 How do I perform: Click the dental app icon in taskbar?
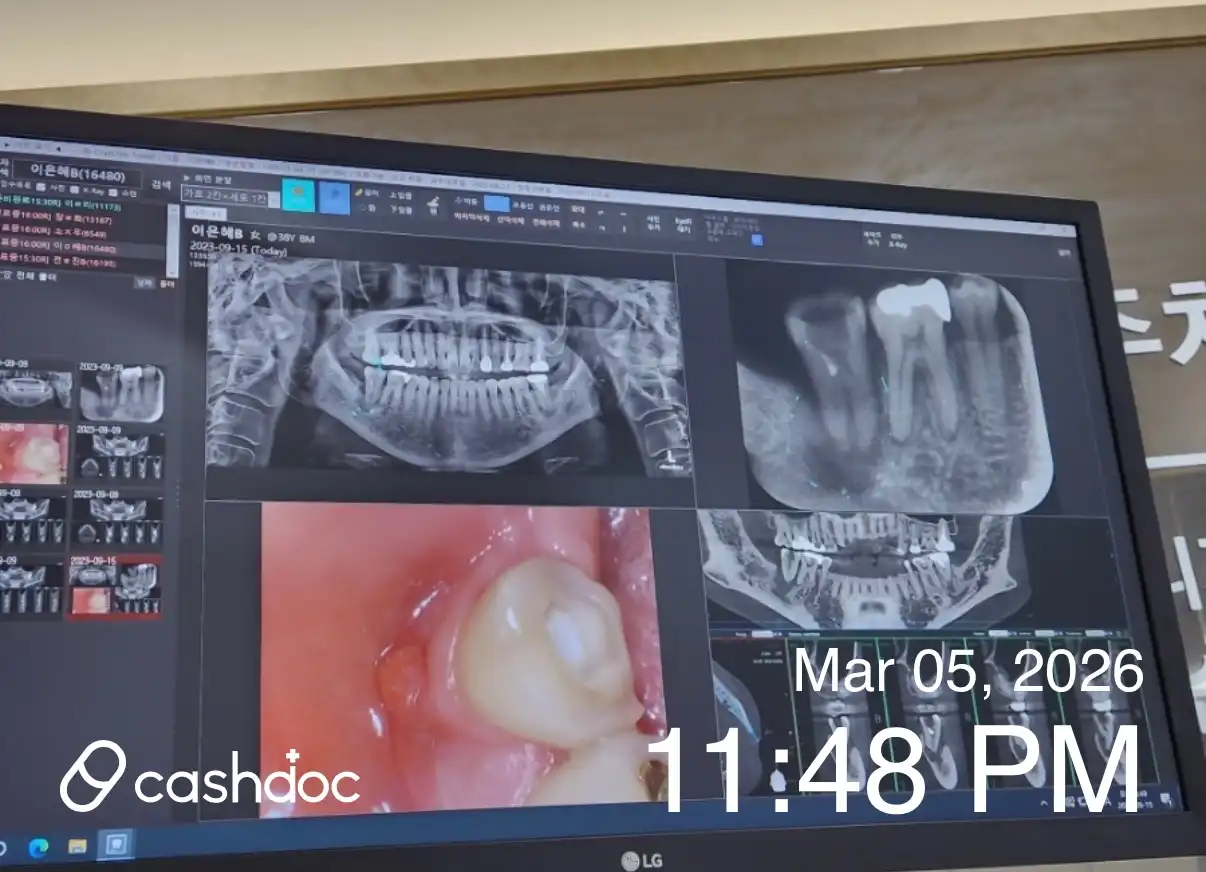click(115, 845)
